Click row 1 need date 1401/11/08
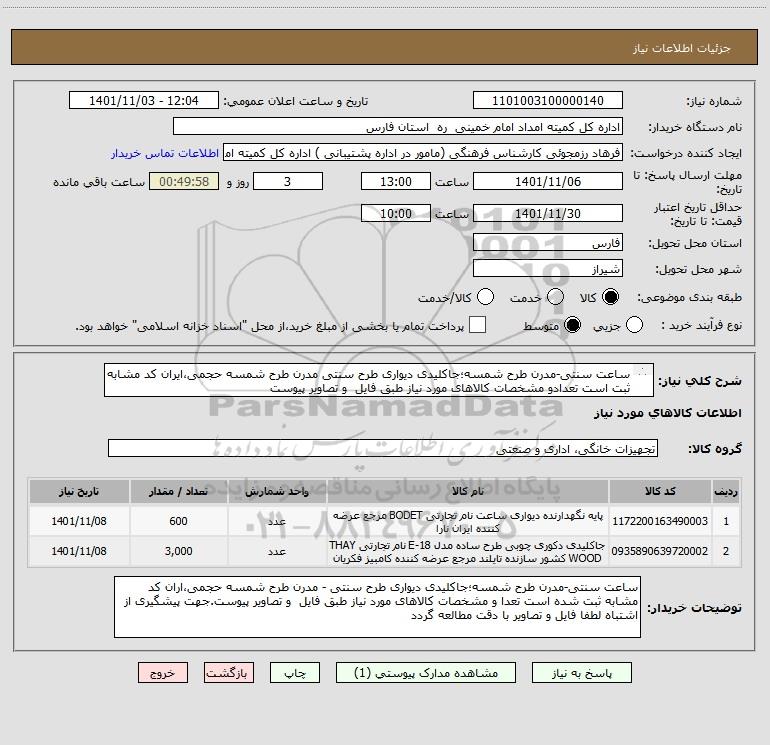The width and height of the screenshot is (770, 745). pyautogui.click(x=79, y=521)
